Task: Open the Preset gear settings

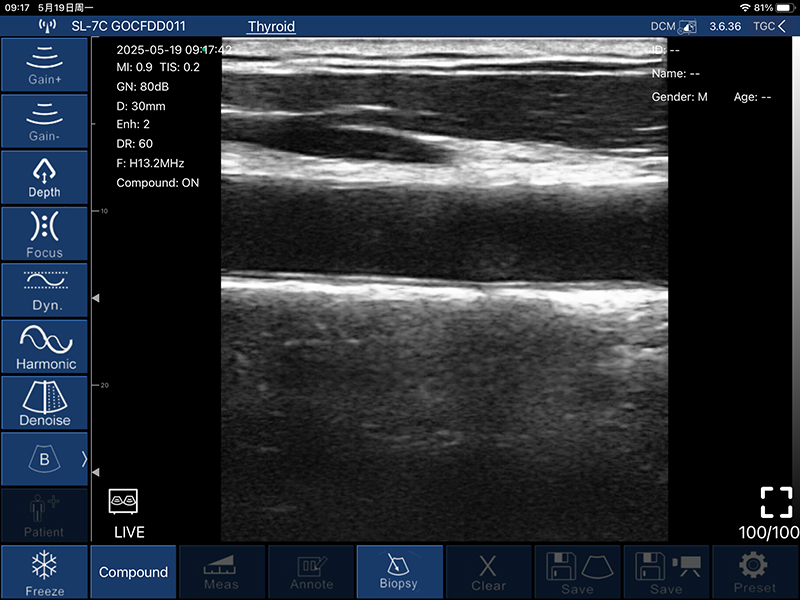Action: click(754, 571)
